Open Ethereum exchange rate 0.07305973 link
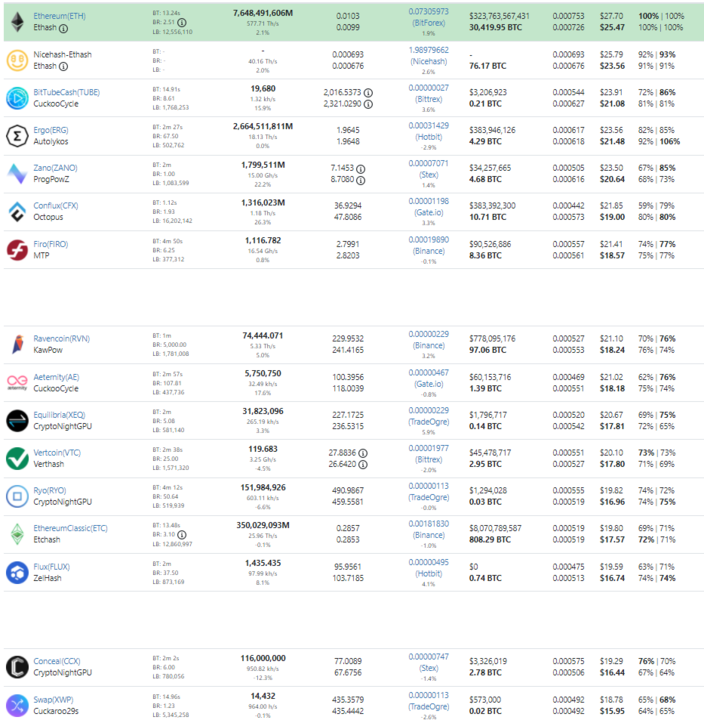 pos(428,11)
